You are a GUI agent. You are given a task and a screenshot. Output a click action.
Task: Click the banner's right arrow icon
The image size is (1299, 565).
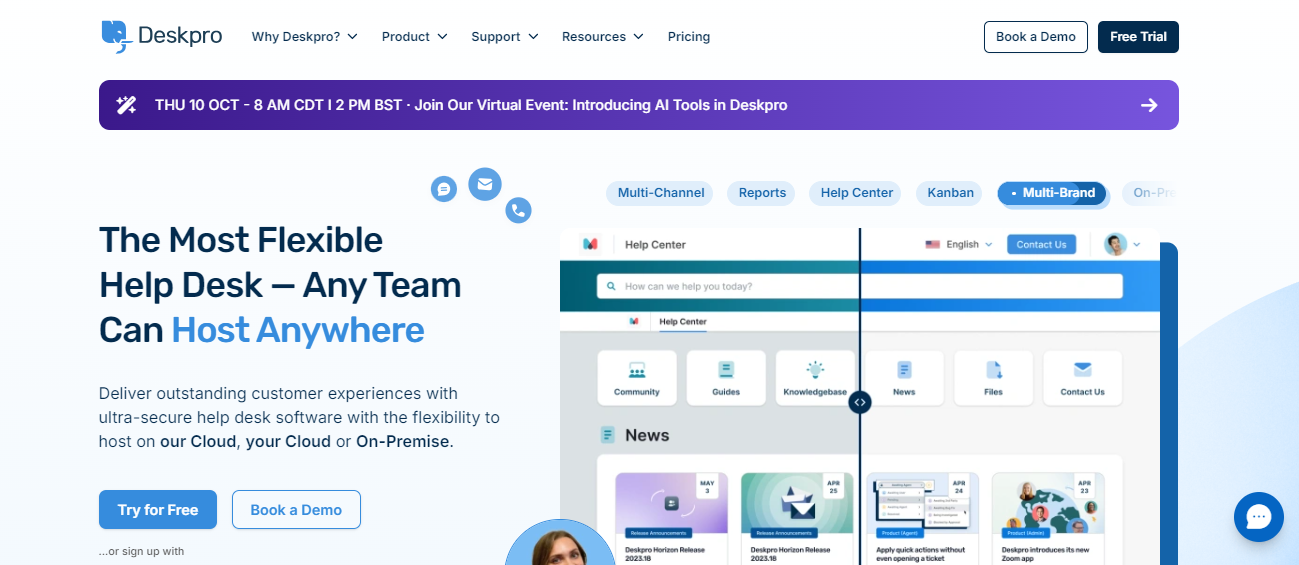coord(1149,105)
